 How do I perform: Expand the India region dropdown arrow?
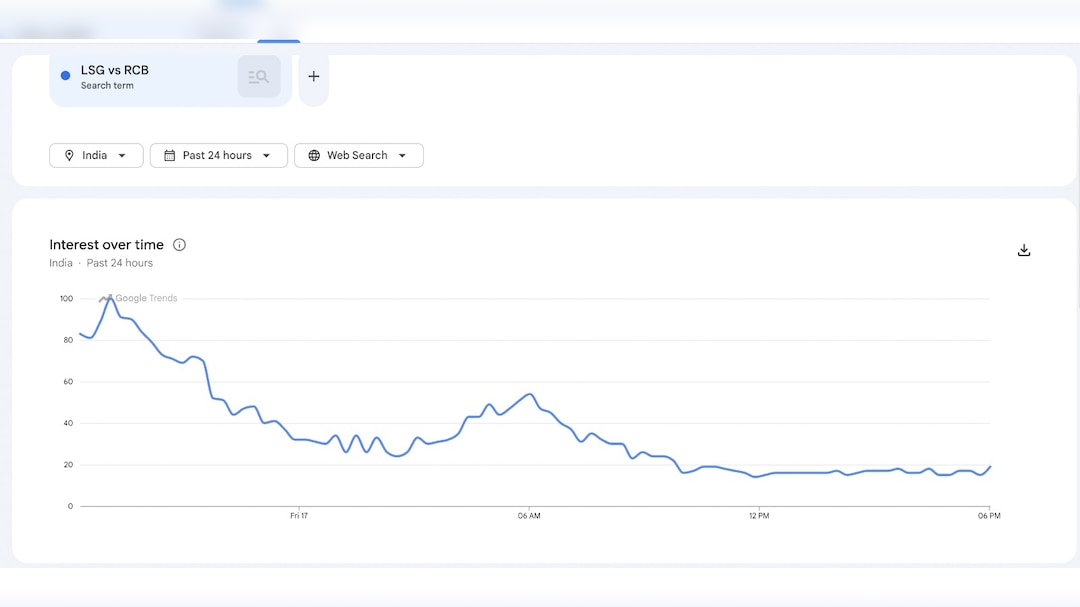[122, 156]
